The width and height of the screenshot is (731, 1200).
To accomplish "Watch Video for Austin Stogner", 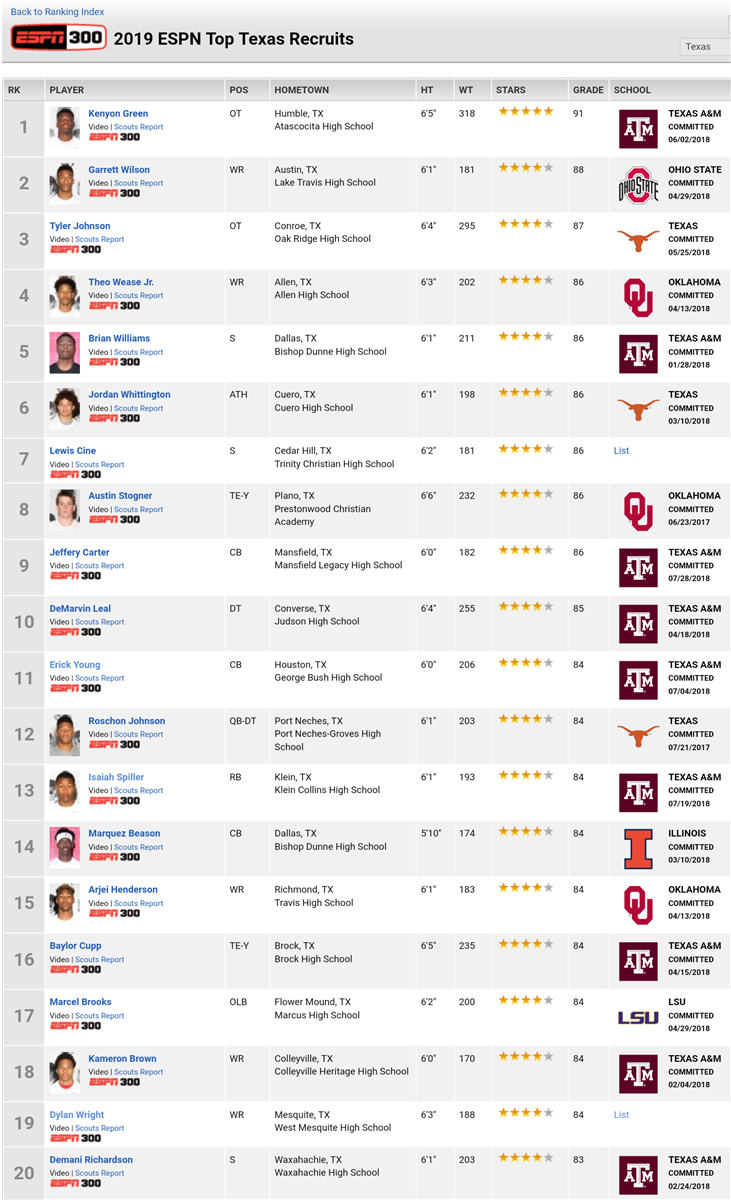I will [98, 509].
